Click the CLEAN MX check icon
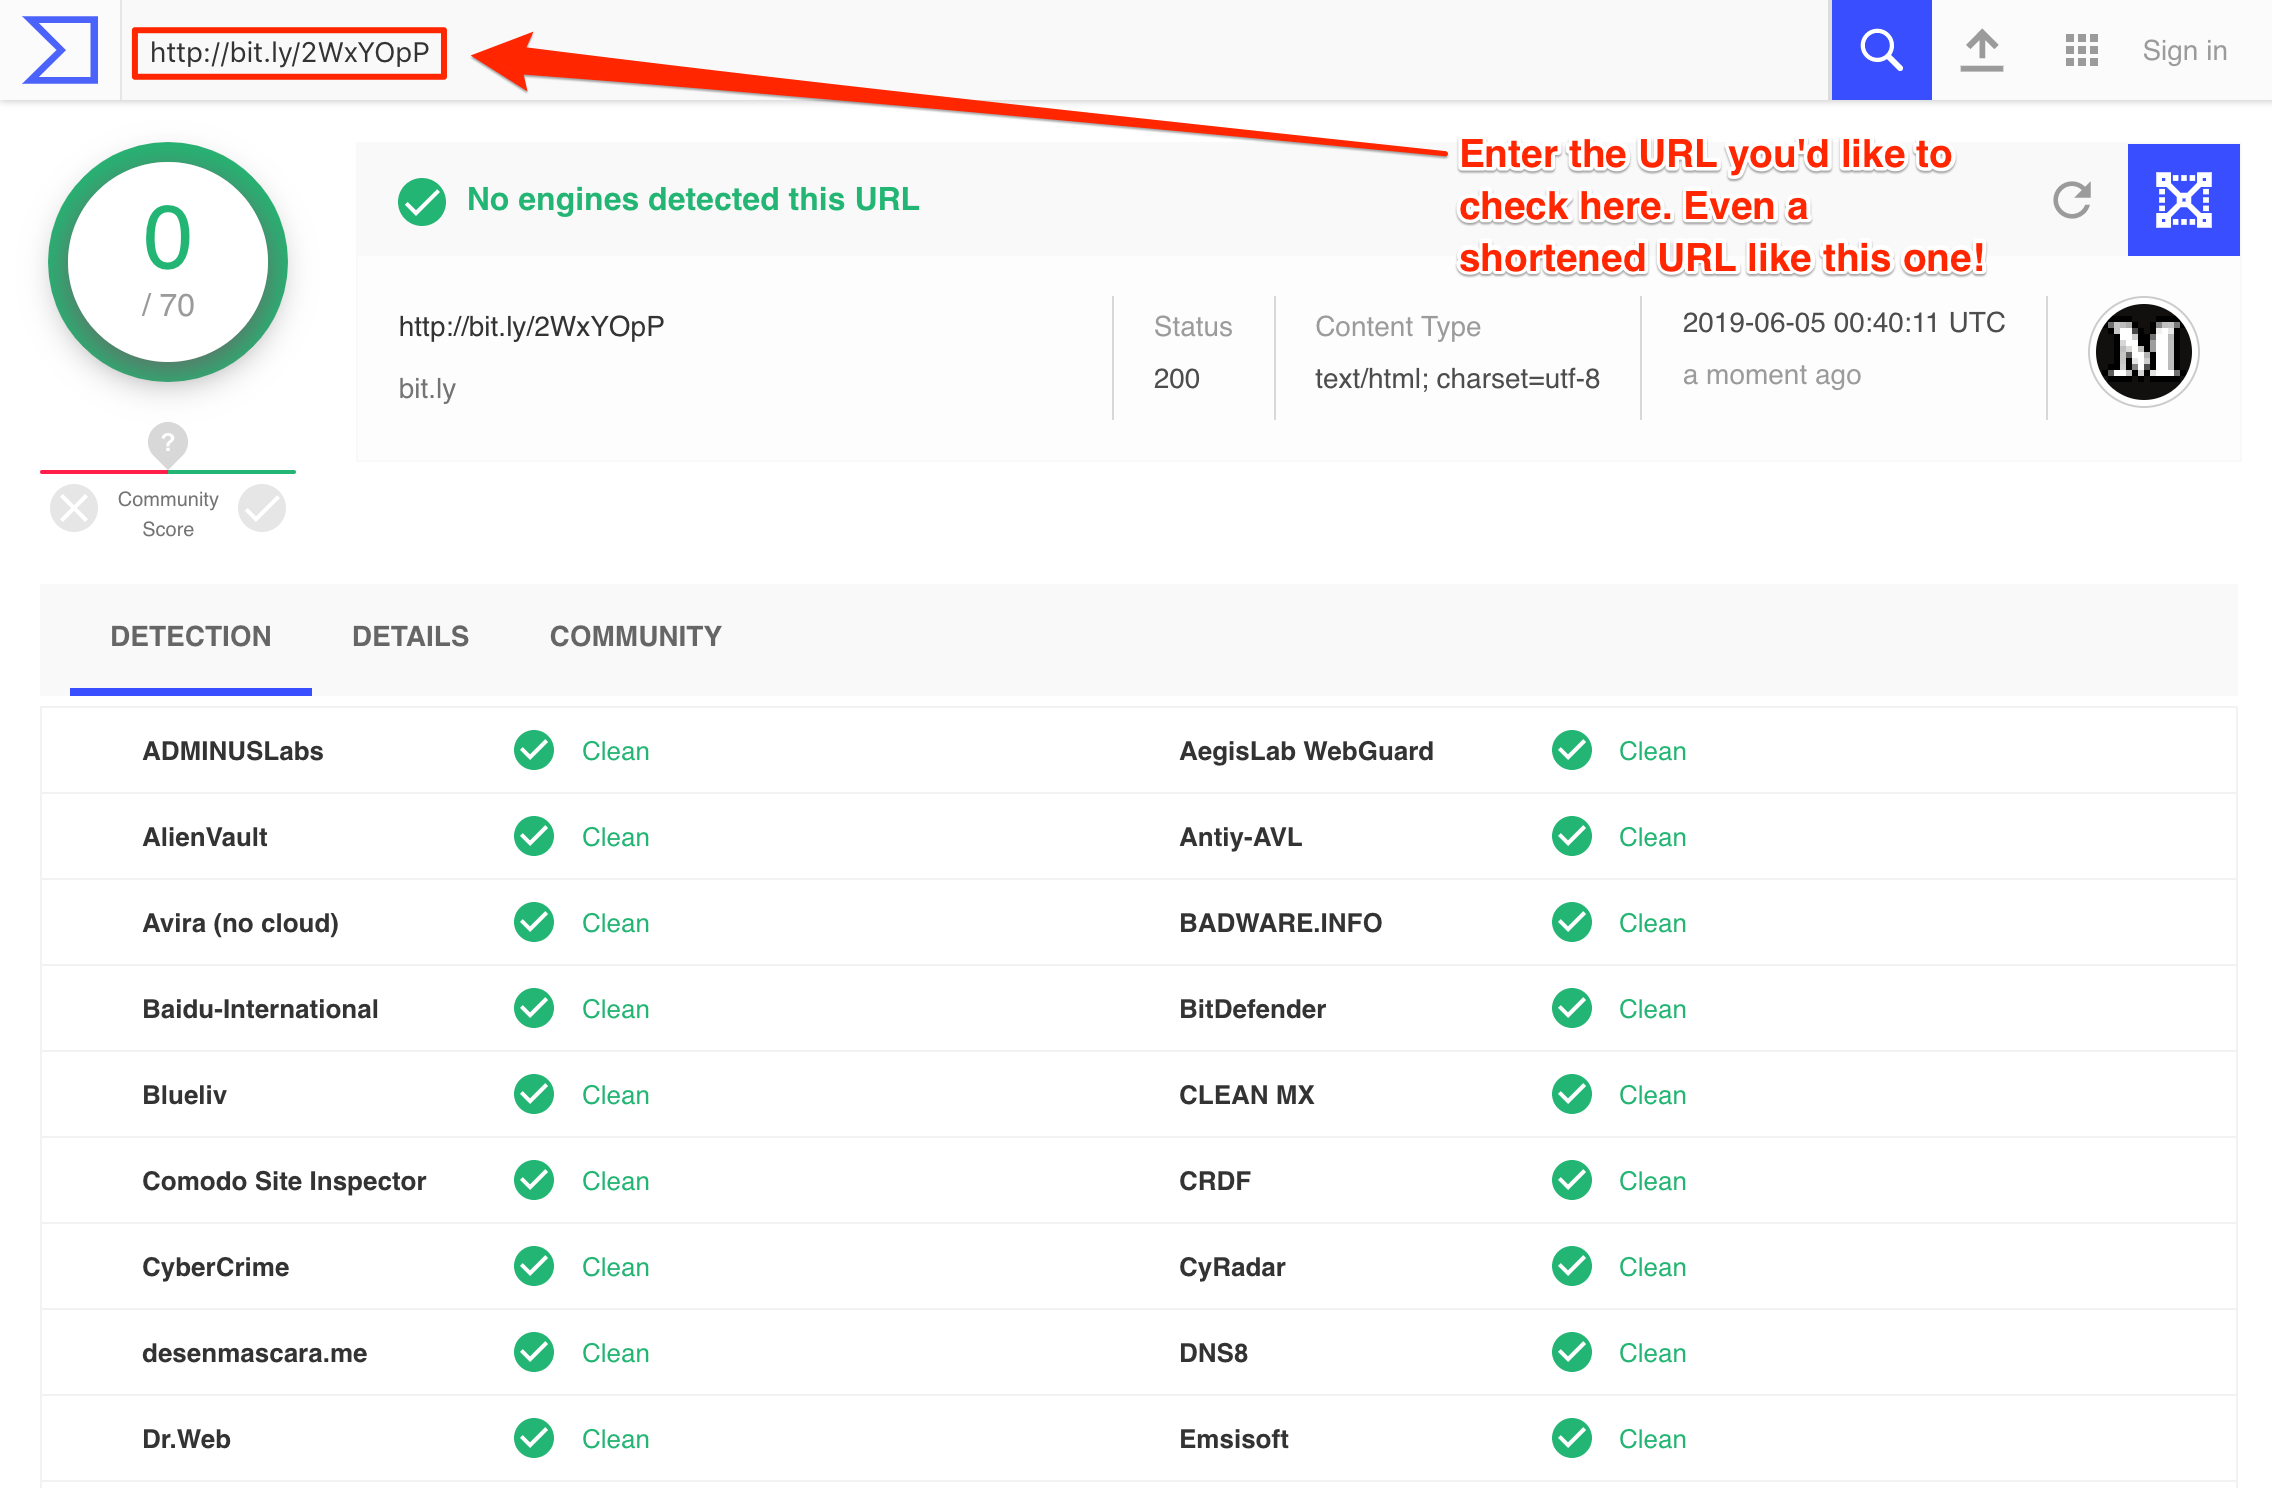Viewport: 2272px width, 1488px height. point(1572,1094)
